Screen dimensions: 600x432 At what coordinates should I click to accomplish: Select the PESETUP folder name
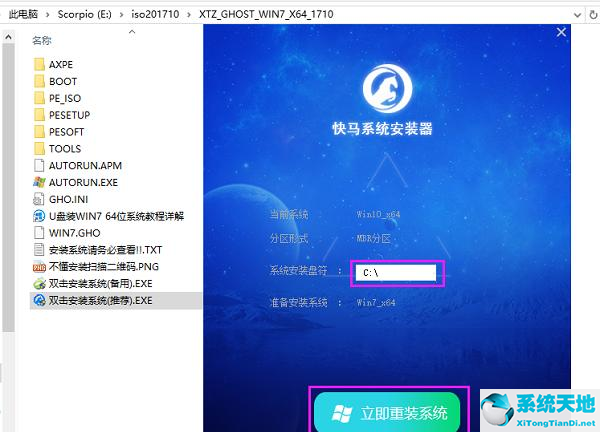coord(70,115)
